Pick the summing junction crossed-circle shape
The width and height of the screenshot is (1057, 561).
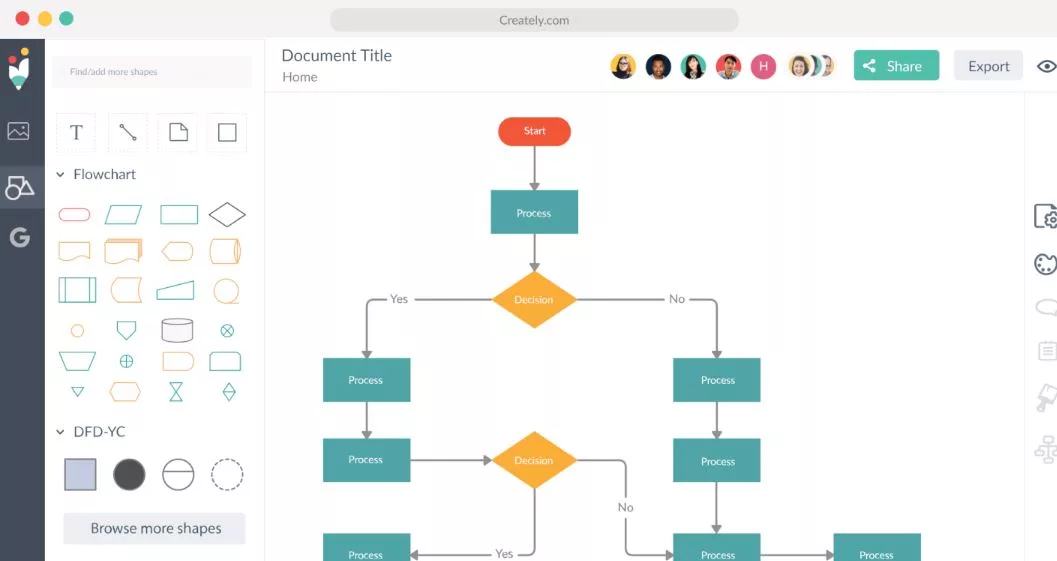point(227,330)
